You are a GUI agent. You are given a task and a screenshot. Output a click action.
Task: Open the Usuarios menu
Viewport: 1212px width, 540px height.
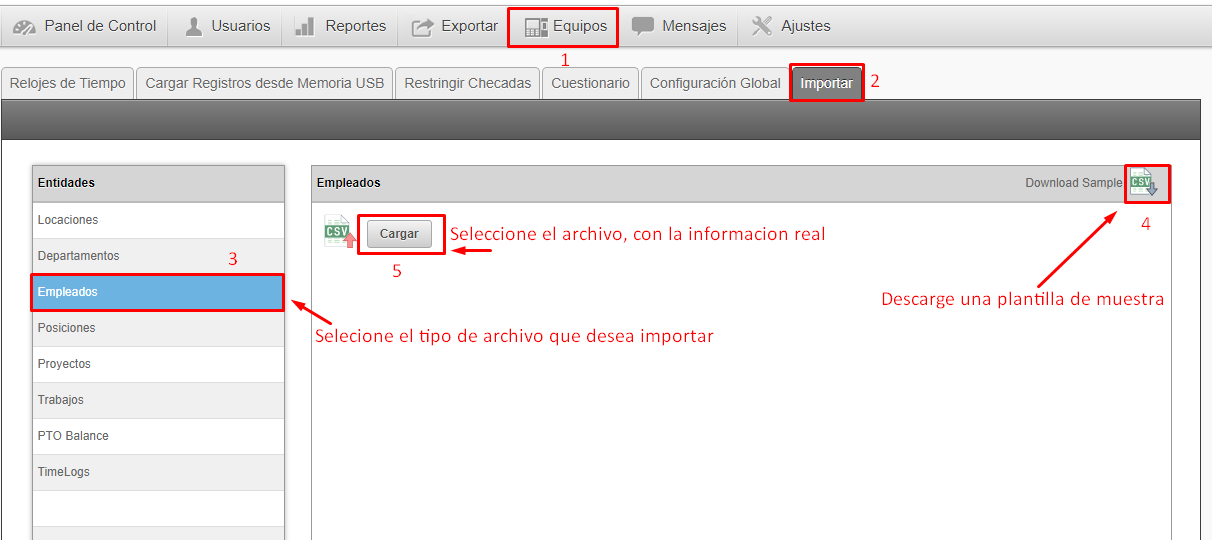pyautogui.click(x=227, y=26)
